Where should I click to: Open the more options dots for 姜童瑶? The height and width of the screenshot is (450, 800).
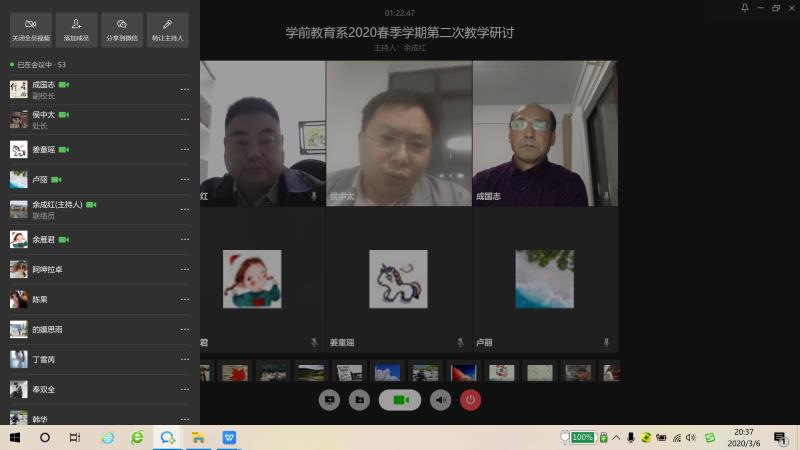(184, 150)
